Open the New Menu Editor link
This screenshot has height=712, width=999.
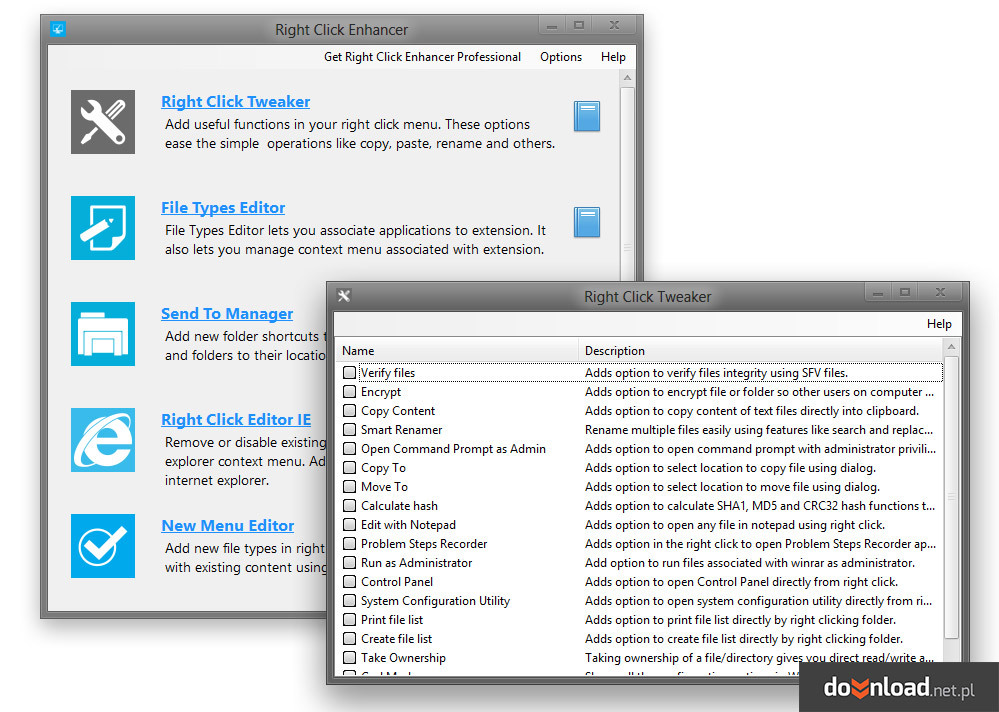[x=227, y=526]
